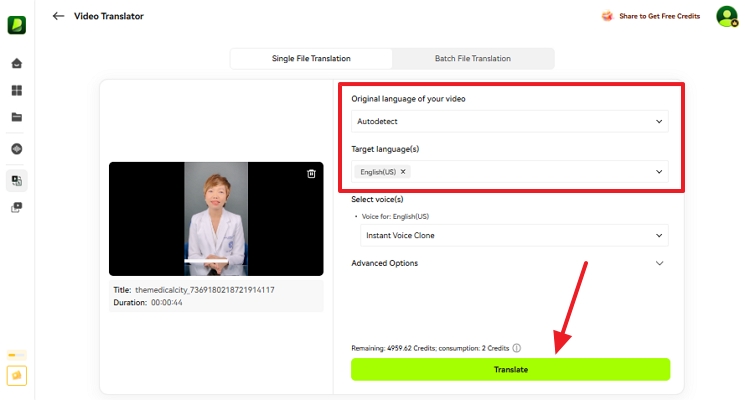Open the grid dashboard icon in sidebar
Screen dimensions: 745x400
pyautogui.click(x=17, y=91)
